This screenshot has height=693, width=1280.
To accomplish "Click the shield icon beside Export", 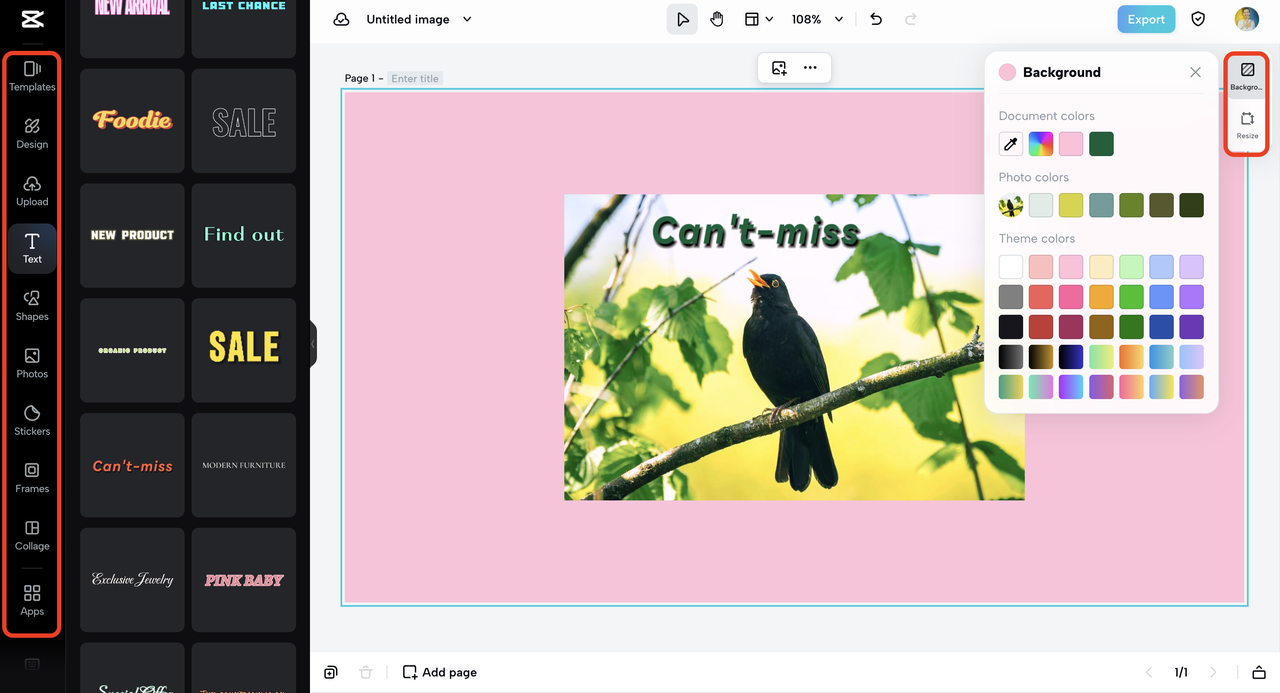I will [x=1198, y=19].
